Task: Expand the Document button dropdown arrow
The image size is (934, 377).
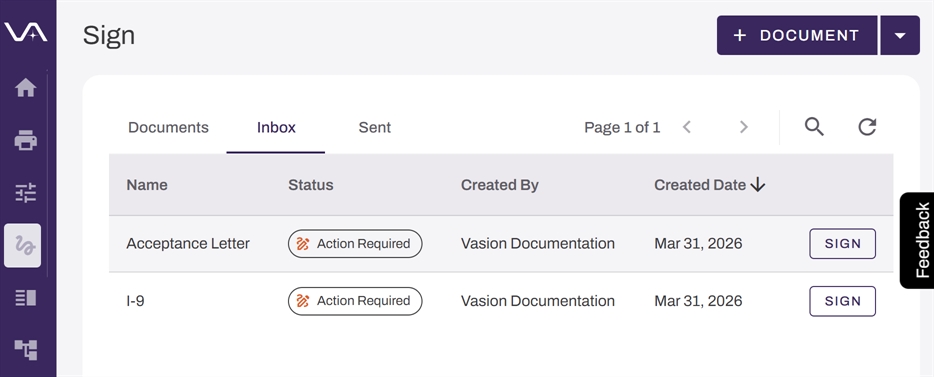Action: coord(900,35)
